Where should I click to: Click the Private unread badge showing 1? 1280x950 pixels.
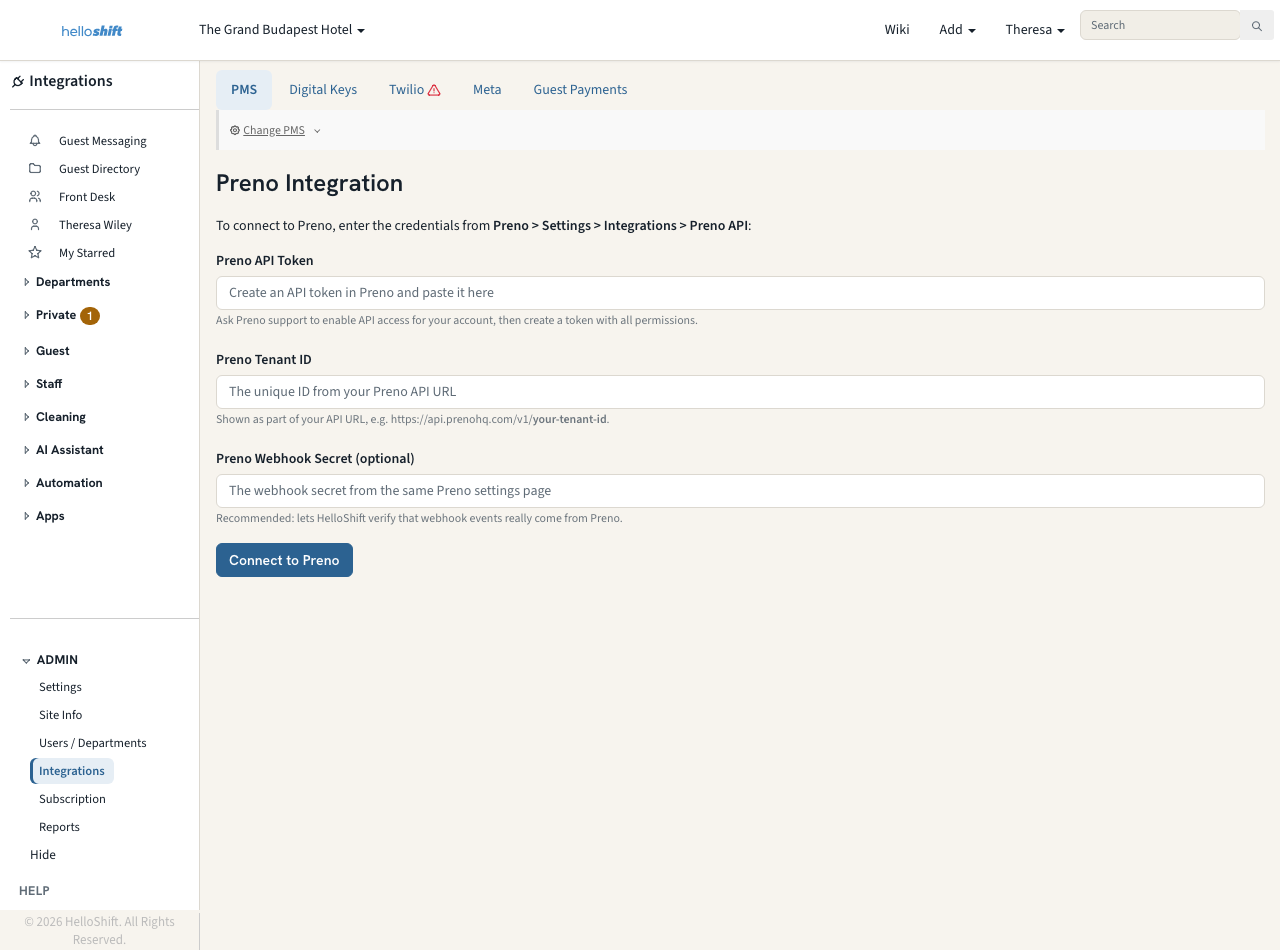(90, 316)
